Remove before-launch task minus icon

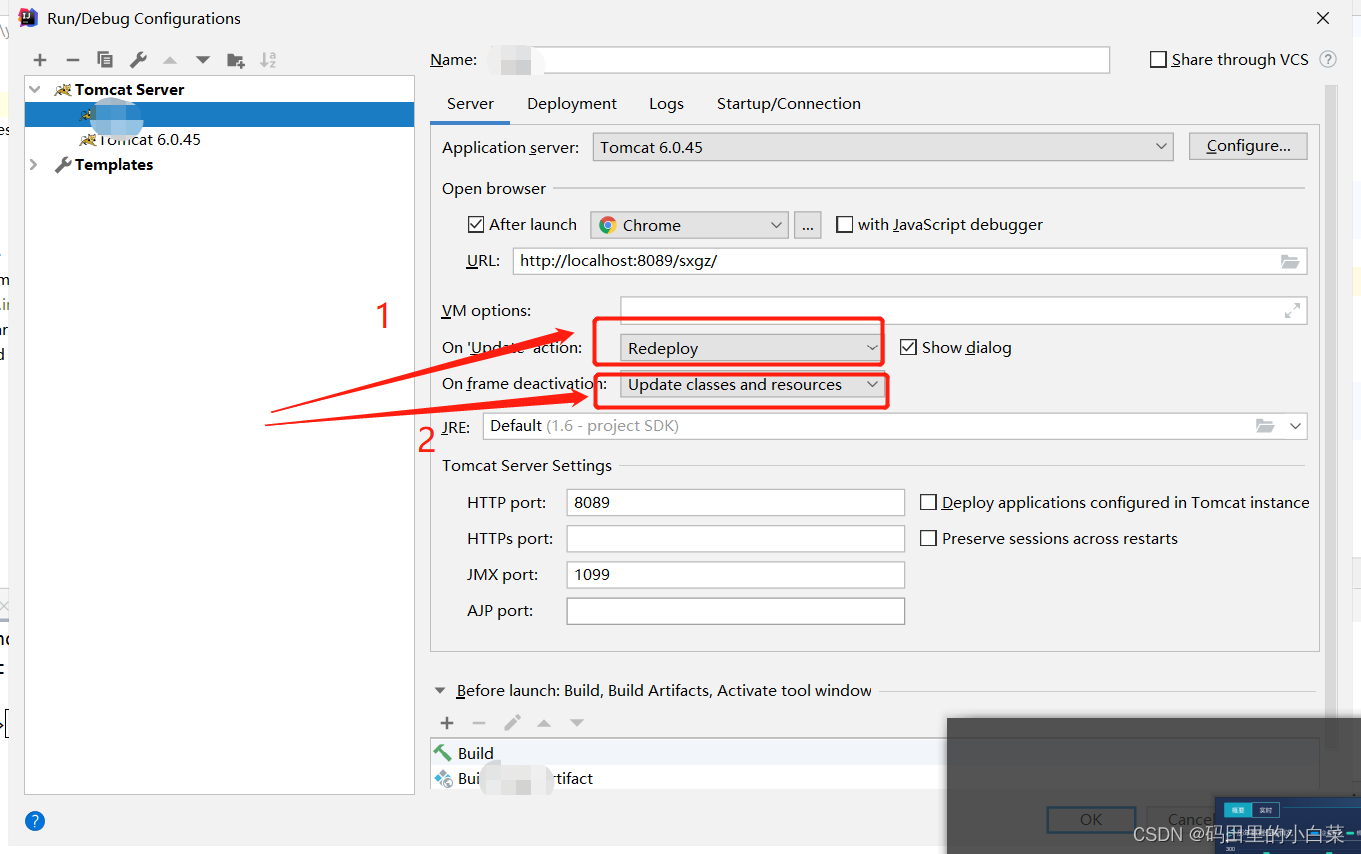coord(479,723)
